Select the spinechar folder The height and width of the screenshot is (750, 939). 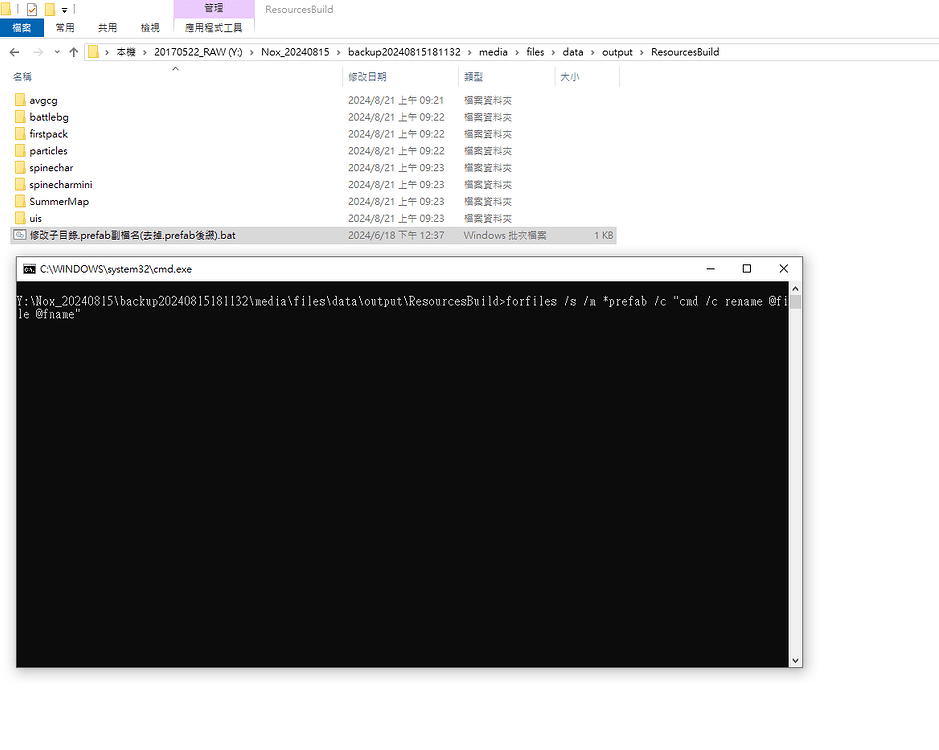pyautogui.click(x=51, y=168)
